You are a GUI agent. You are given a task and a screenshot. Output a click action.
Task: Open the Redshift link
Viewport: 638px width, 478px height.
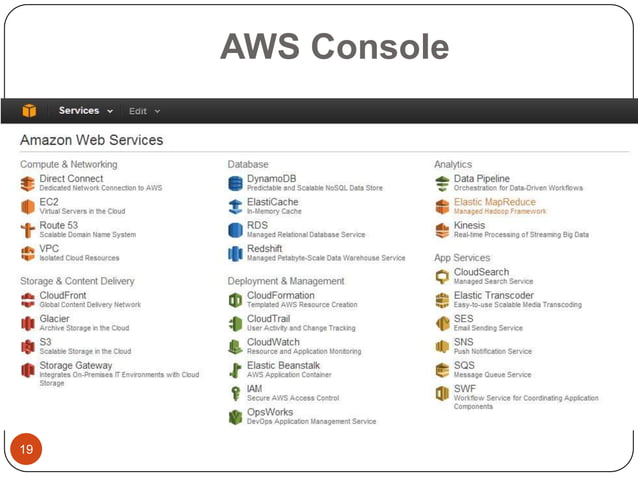(x=264, y=249)
